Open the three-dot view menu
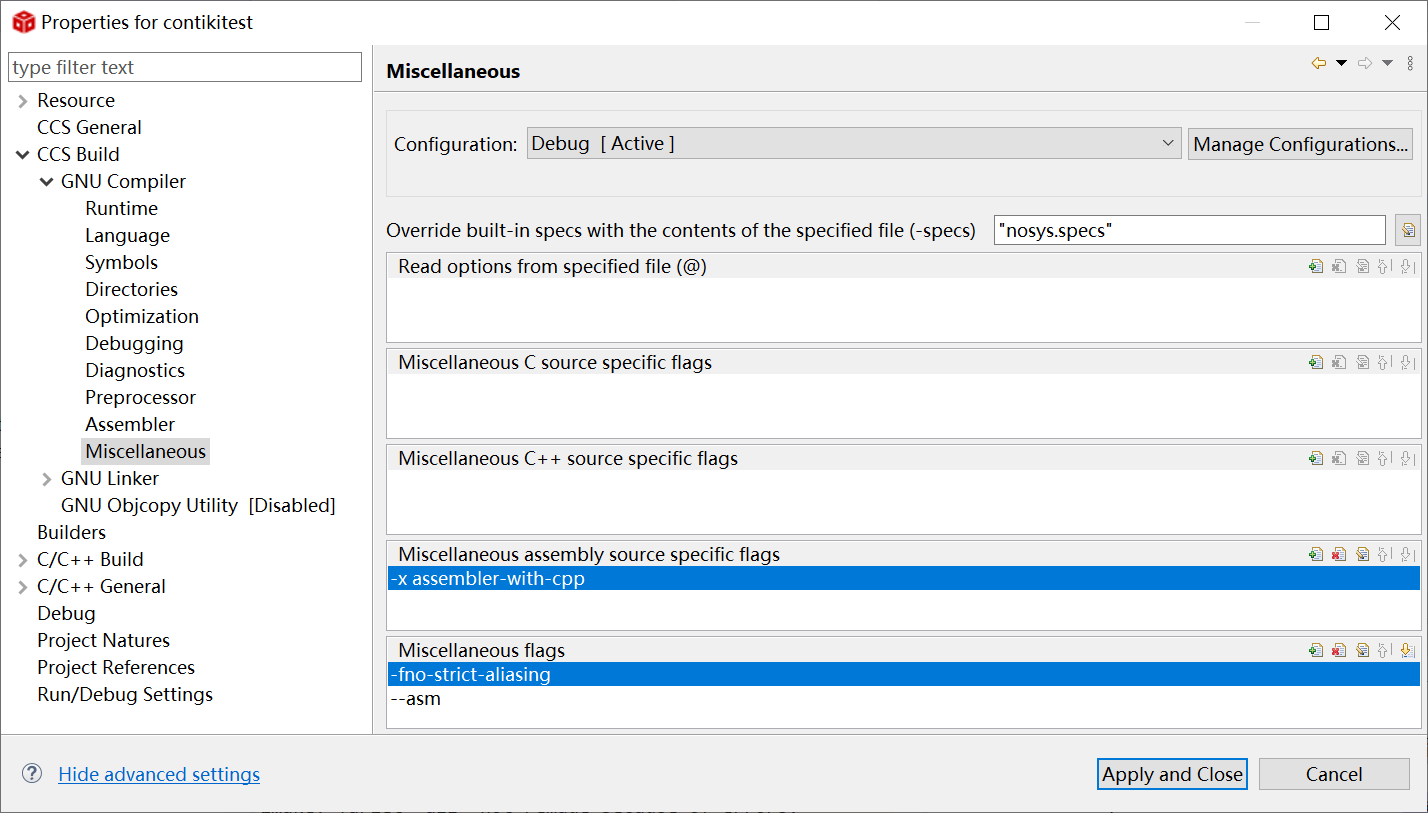Screen dimensions: 1428x813 [1410, 63]
